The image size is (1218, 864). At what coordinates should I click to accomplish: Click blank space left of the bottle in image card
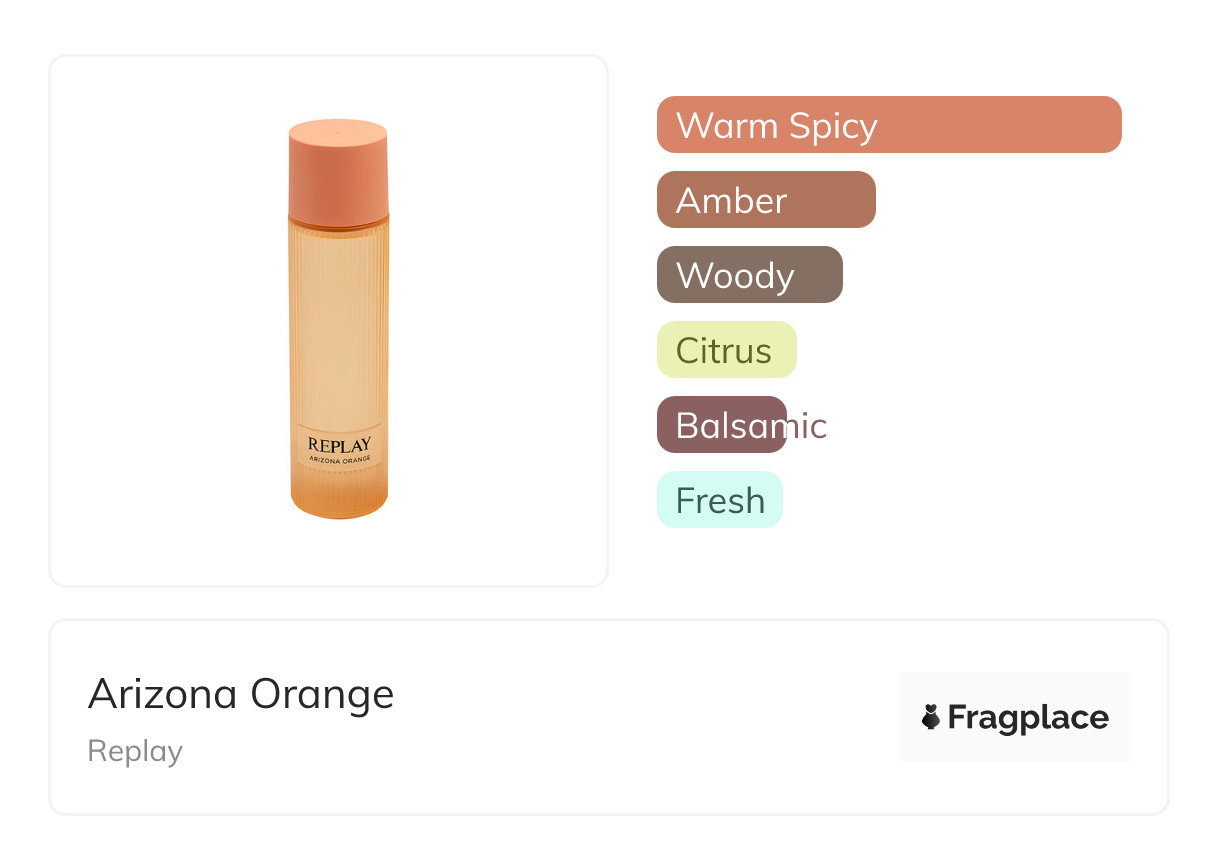(x=160, y=320)
